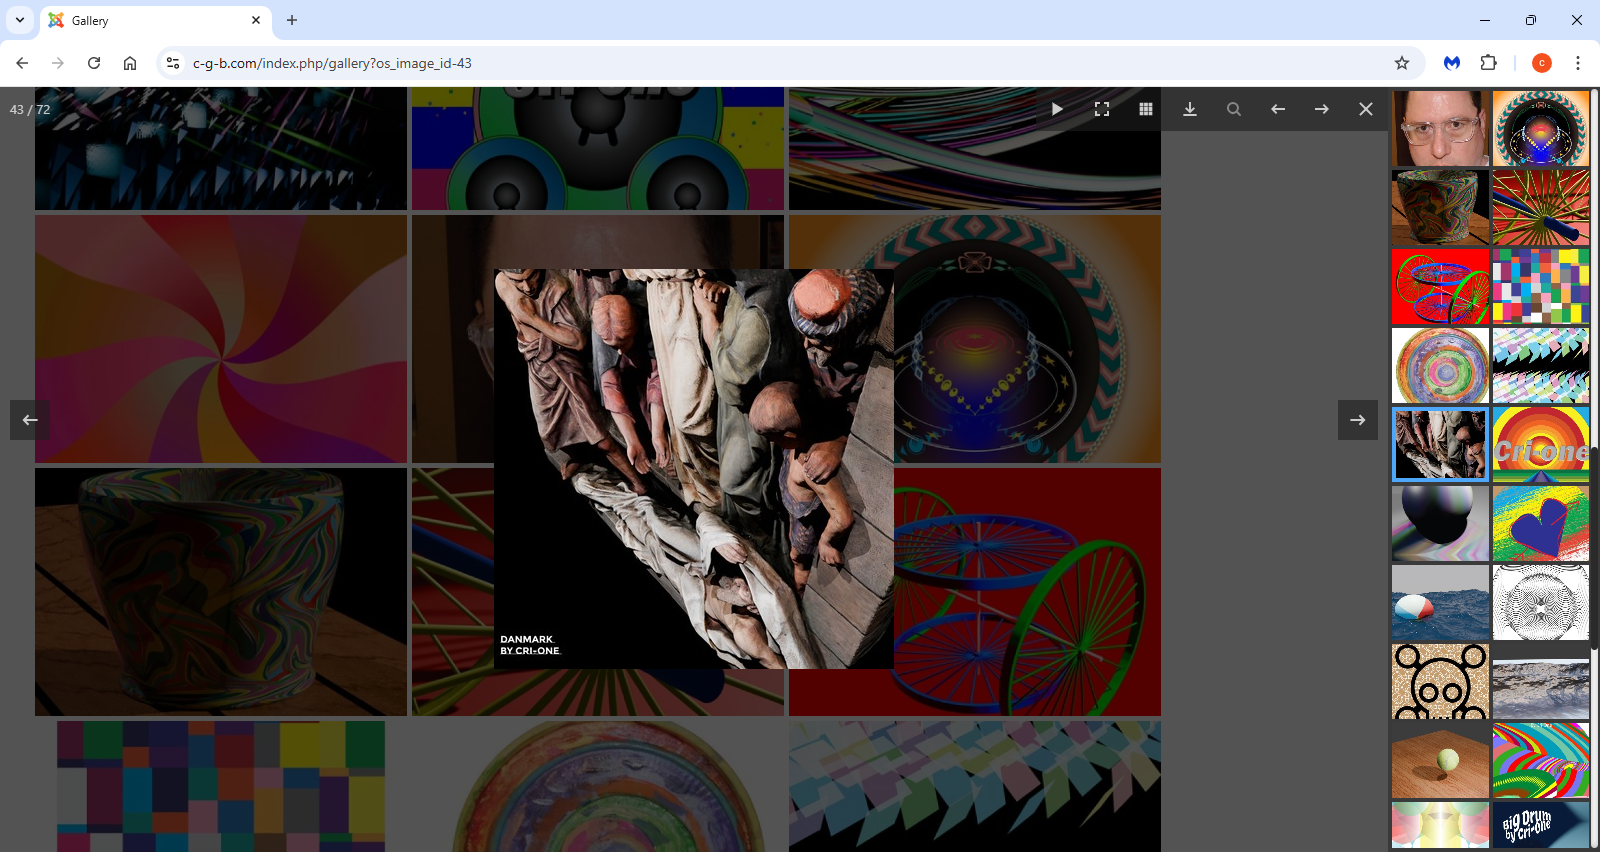The height and width of the screenshot is (852, 1600).
Task: Open the circular mandala thumbnail in sidebar
Action: (1541, 128)
